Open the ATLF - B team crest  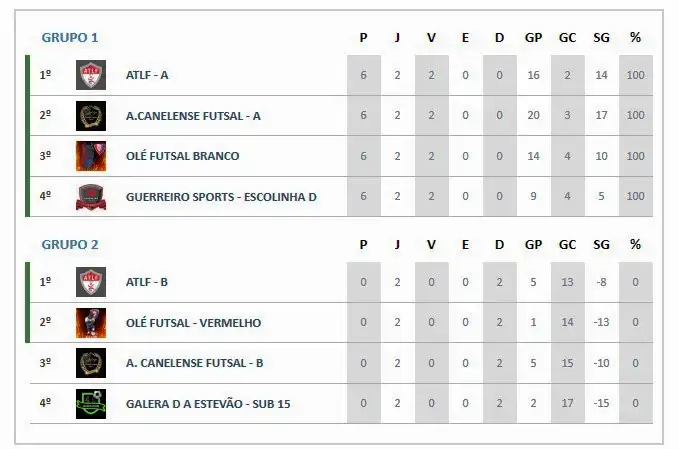91,282
